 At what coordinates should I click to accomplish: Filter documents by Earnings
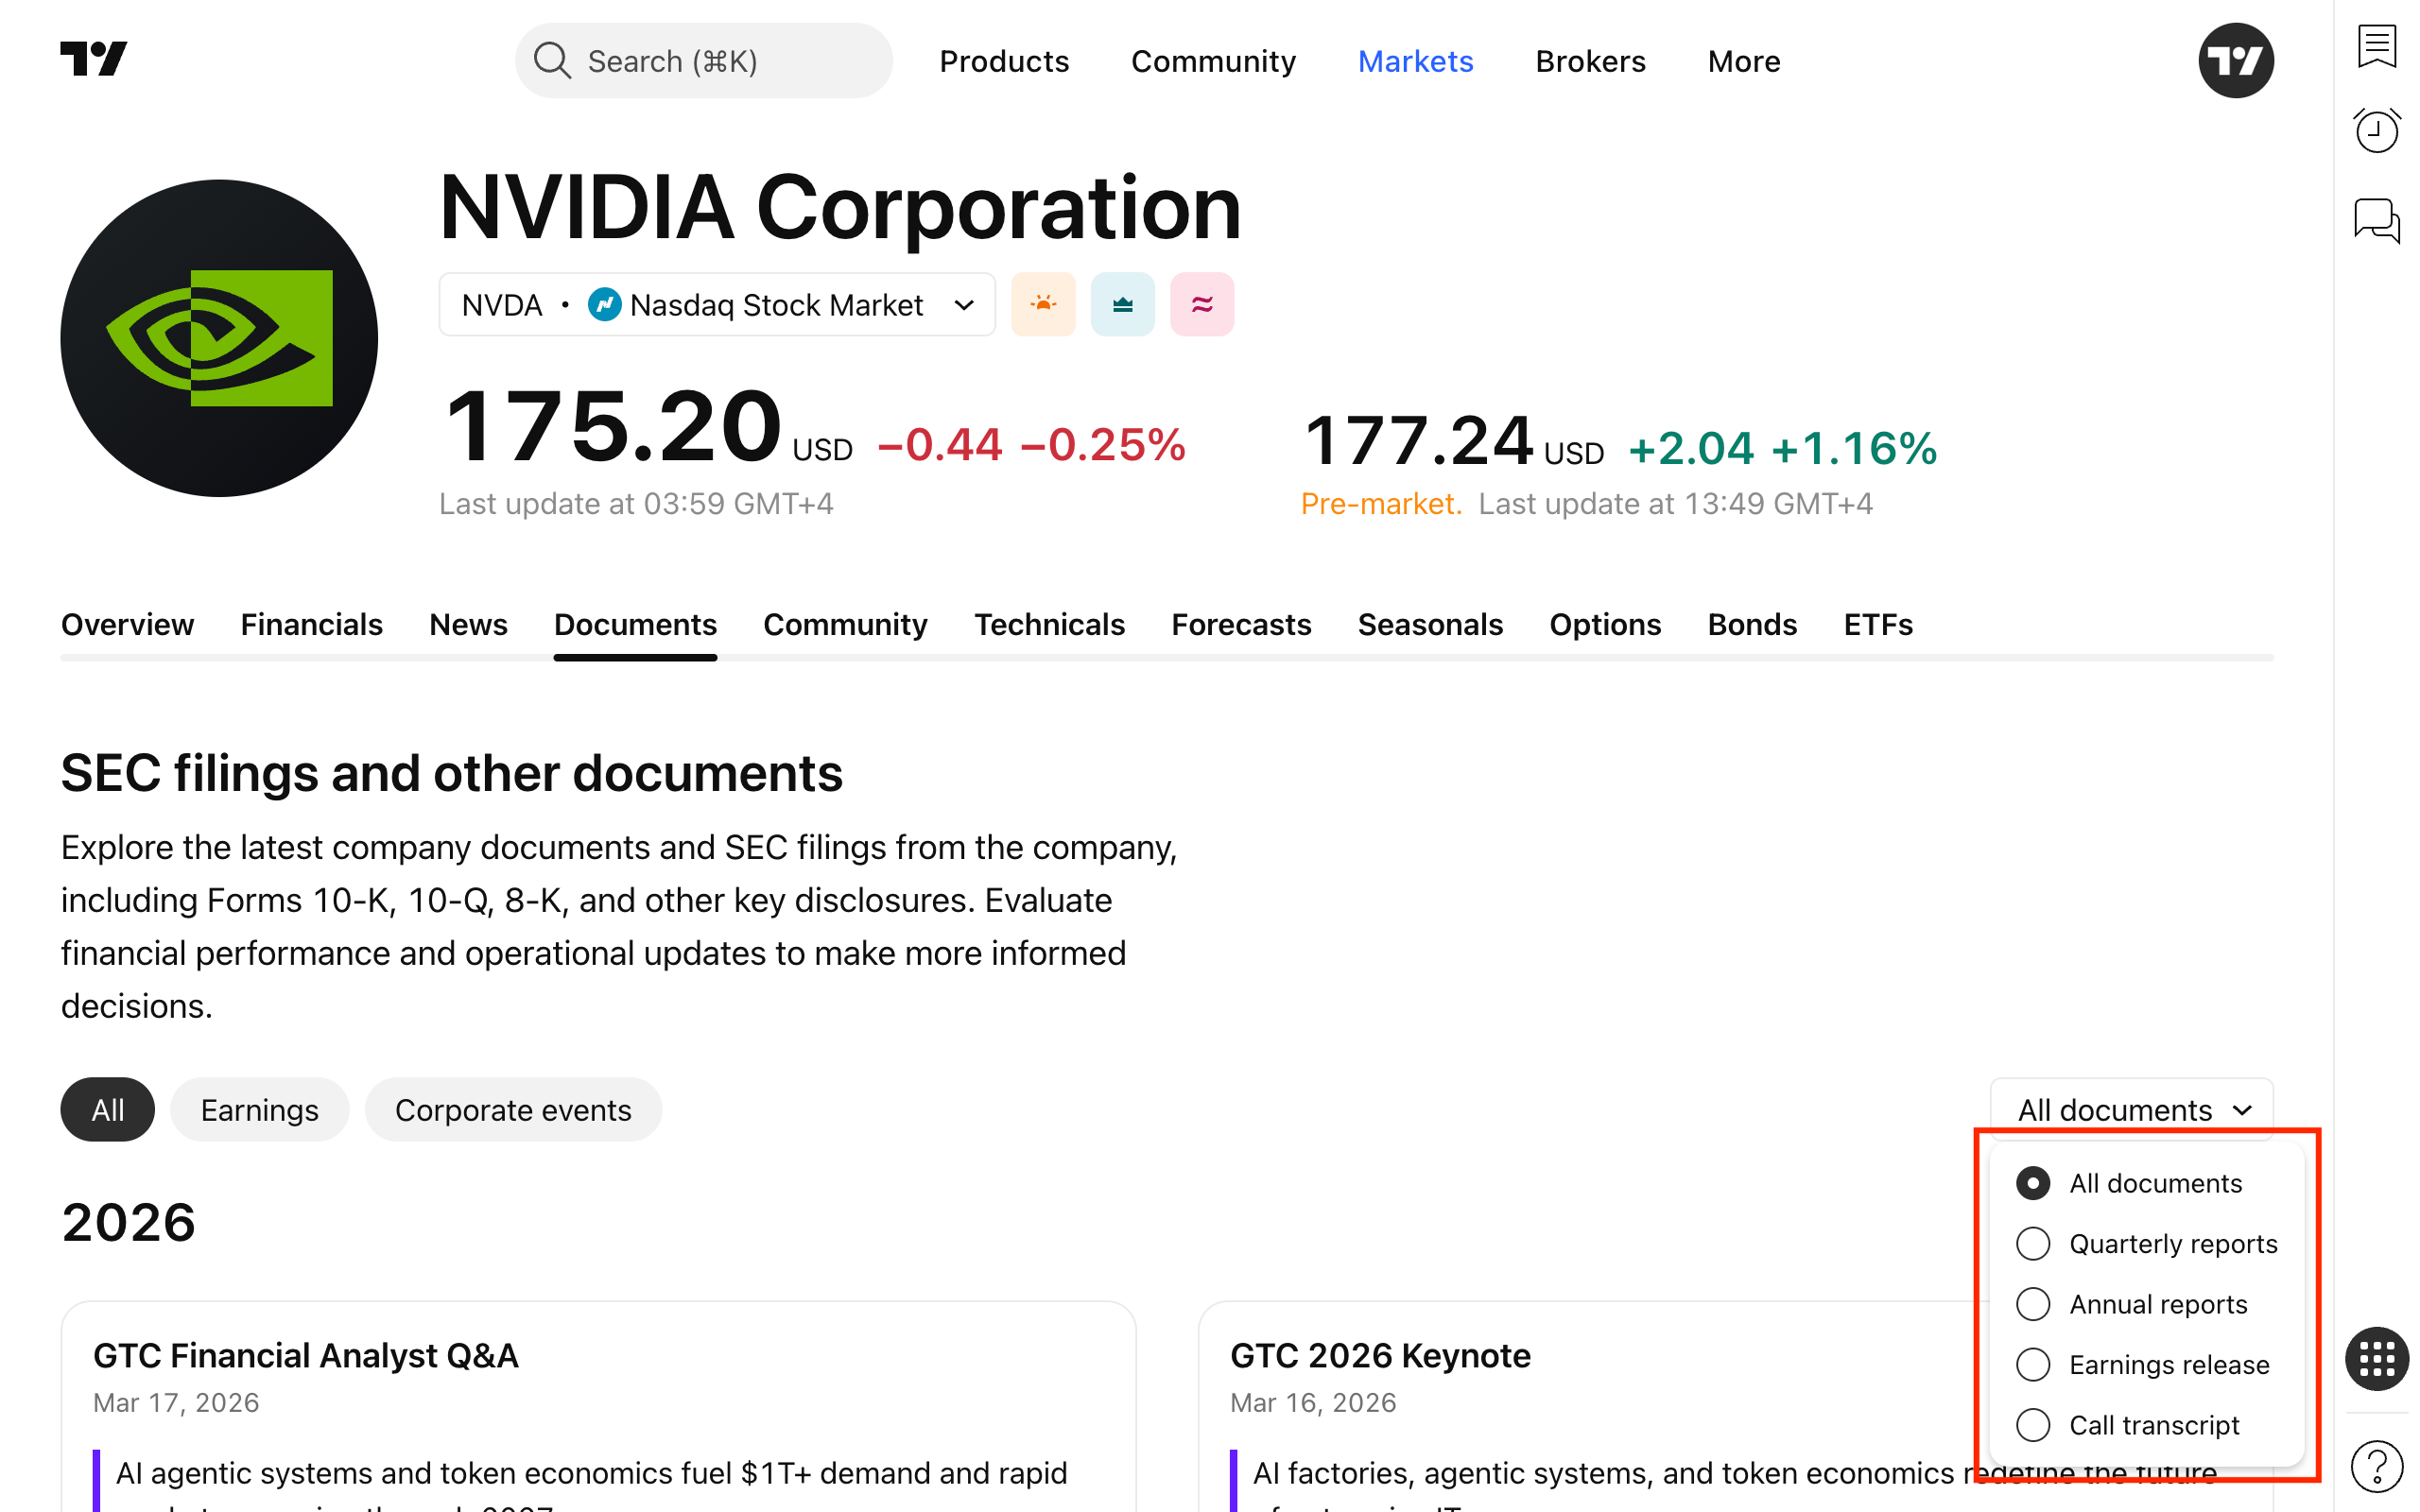click(x=259, y=1110)
